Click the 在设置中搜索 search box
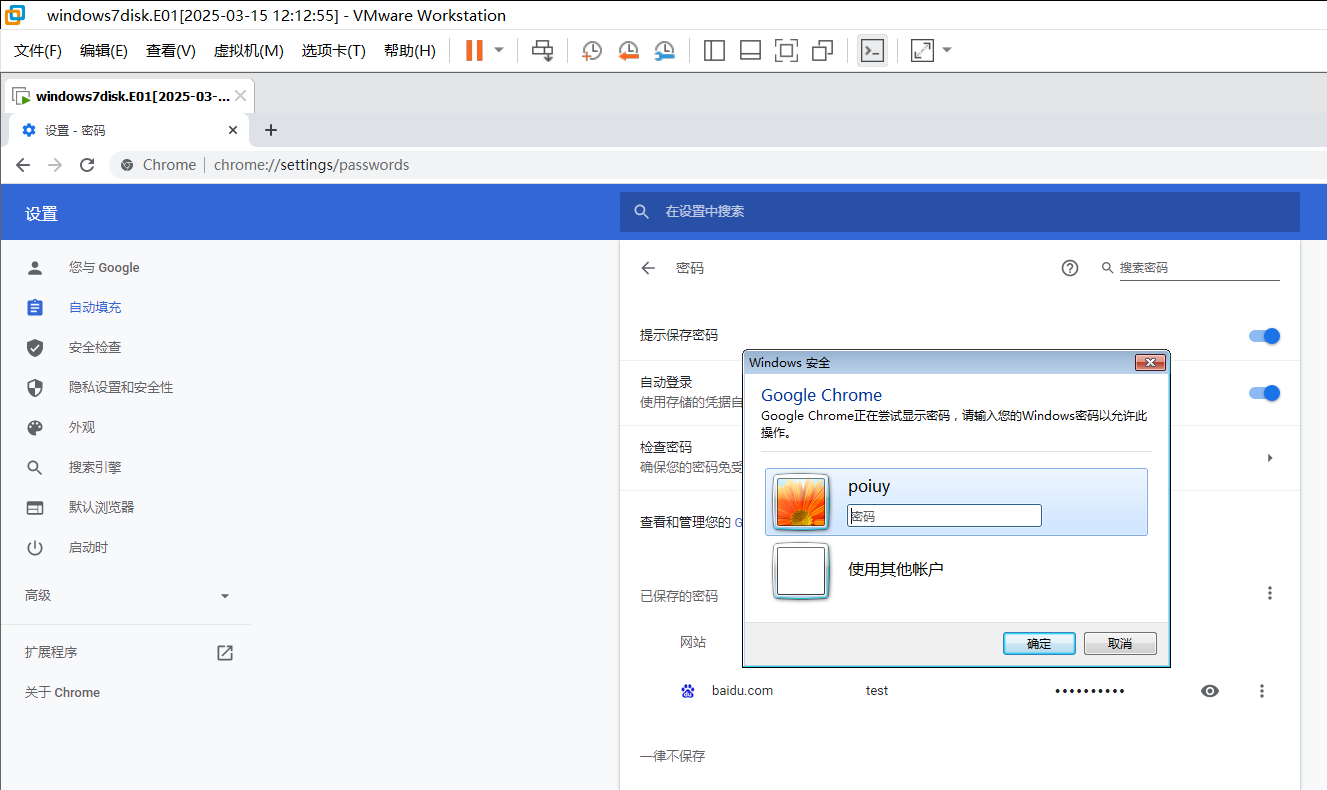Image resolution: width=1327 pixels, height=790 pixels. click(960, 212)
